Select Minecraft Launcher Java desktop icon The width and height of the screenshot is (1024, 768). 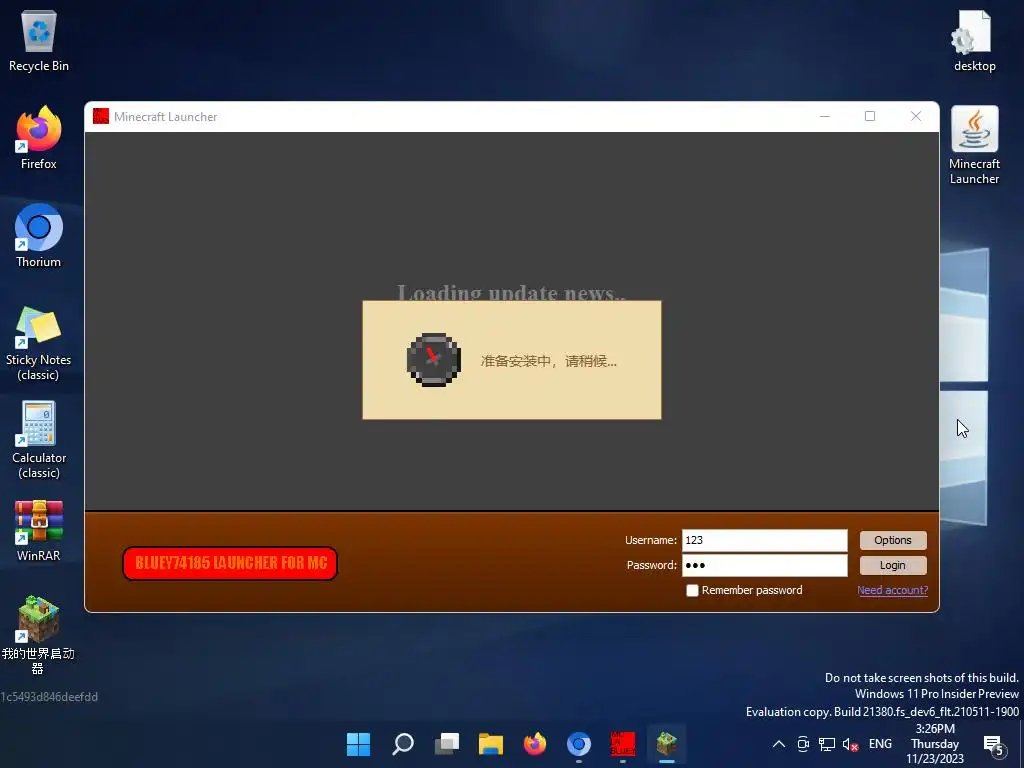point(974,145)
